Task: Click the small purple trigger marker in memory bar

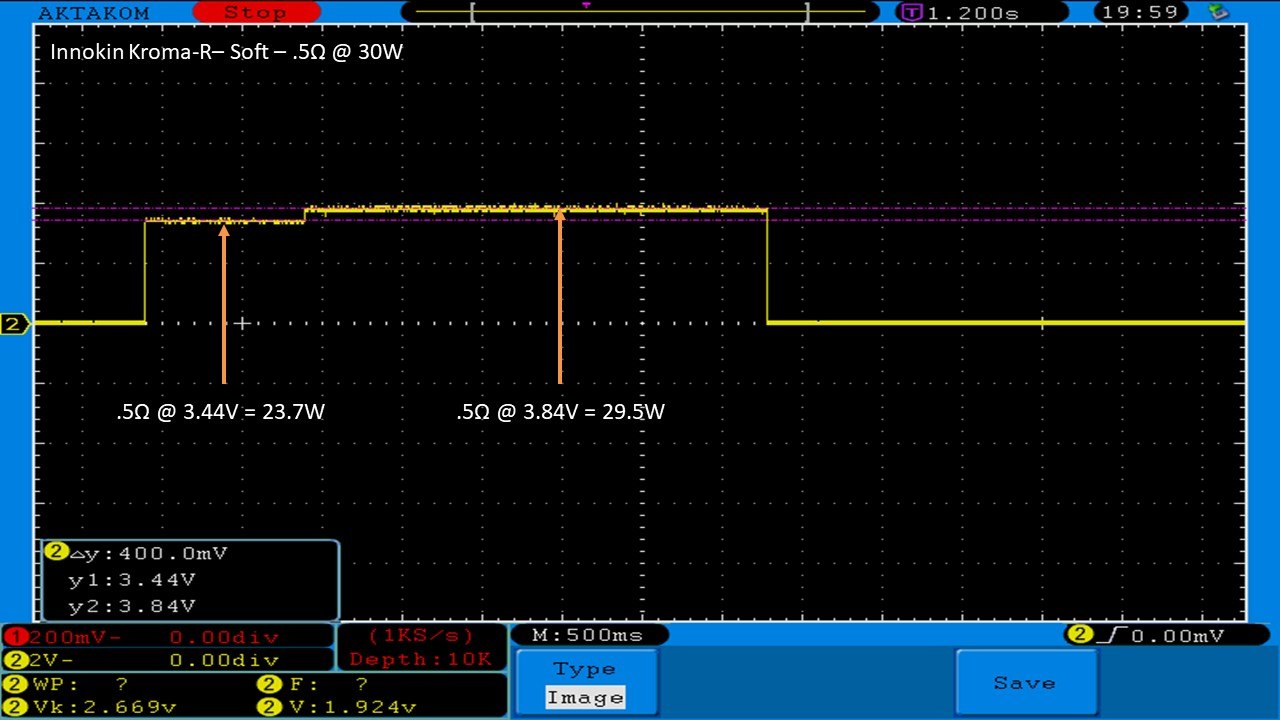Action: tap(586, 5)
